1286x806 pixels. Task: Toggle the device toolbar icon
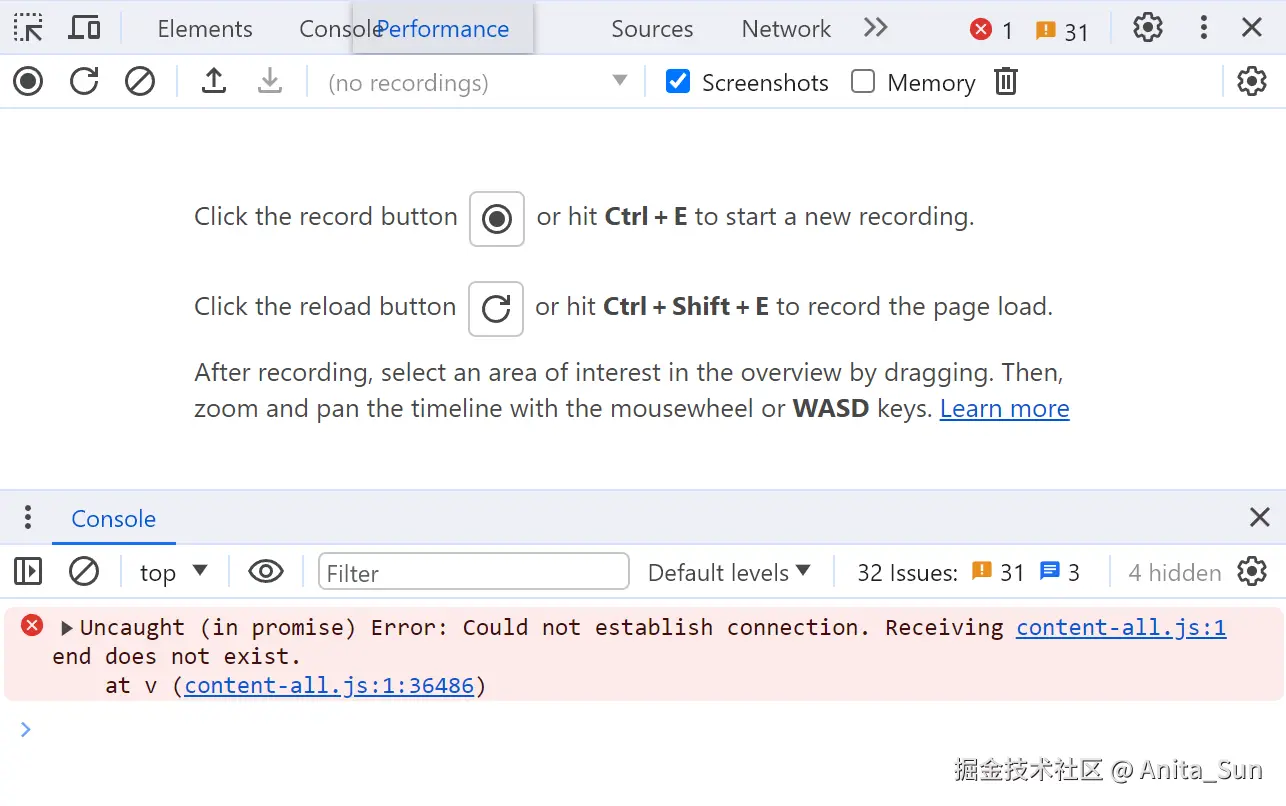coord(84,28)
